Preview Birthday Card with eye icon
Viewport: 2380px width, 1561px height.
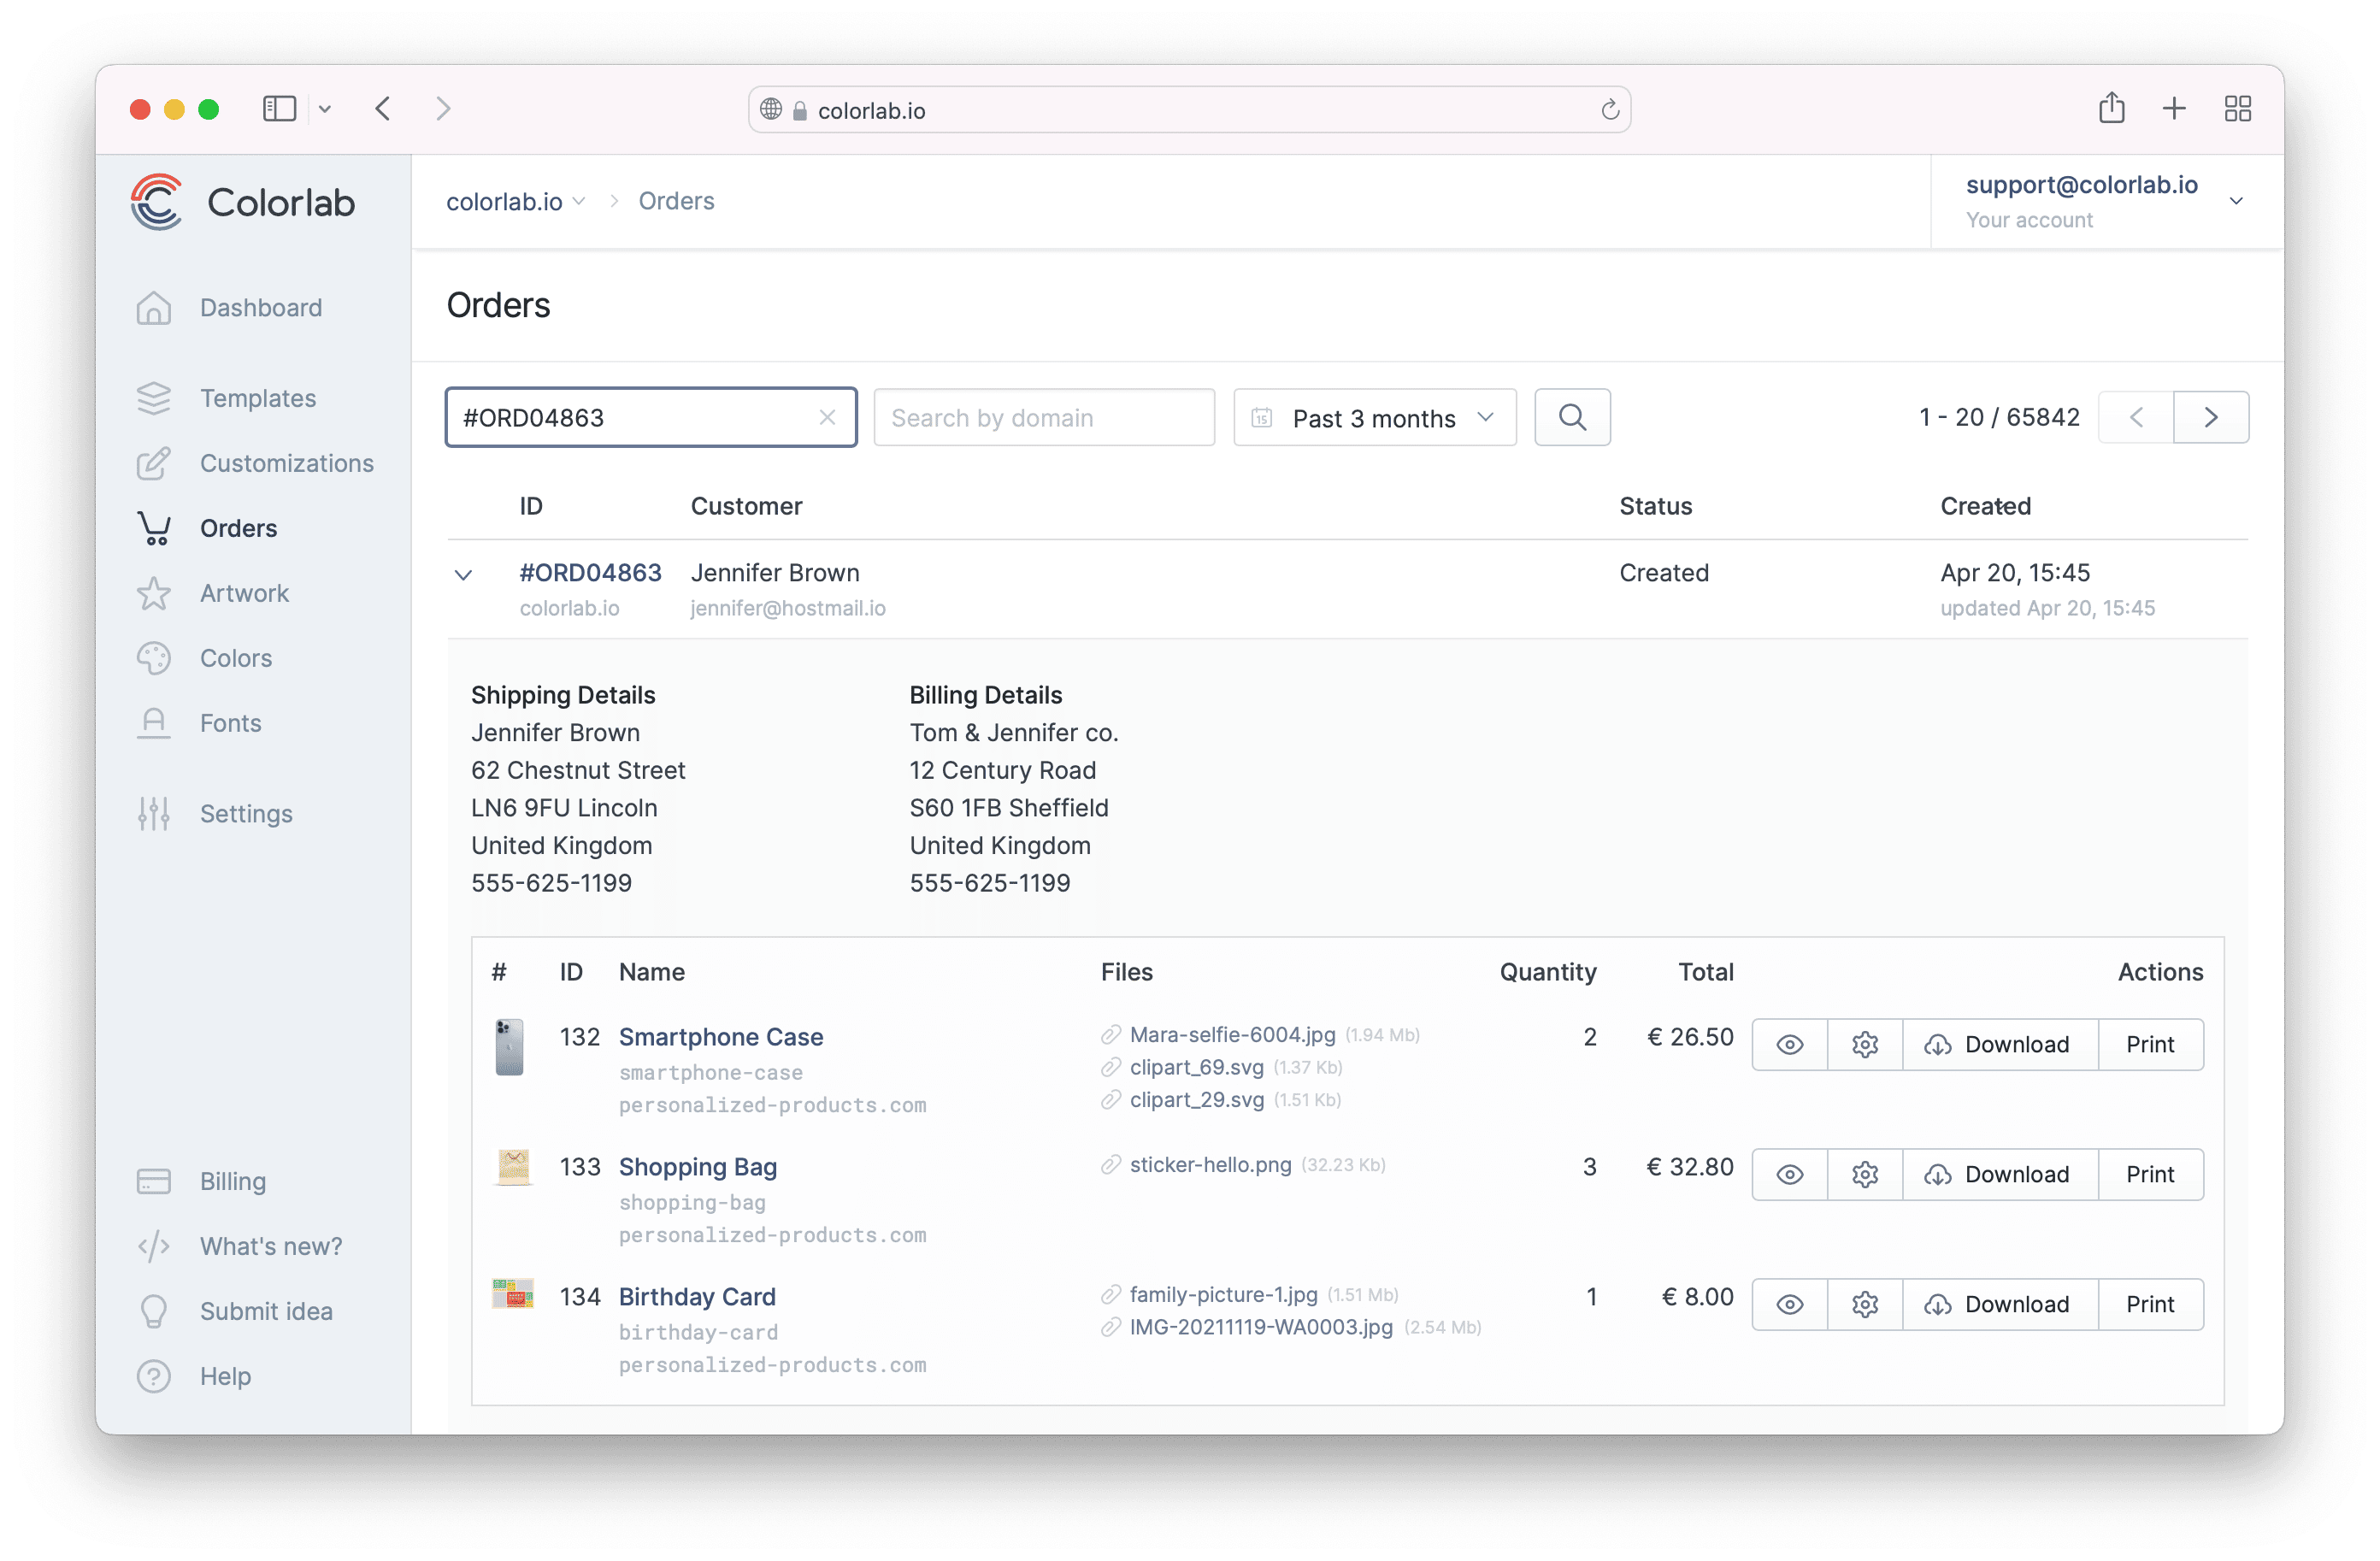(x=1789, y=1304)
